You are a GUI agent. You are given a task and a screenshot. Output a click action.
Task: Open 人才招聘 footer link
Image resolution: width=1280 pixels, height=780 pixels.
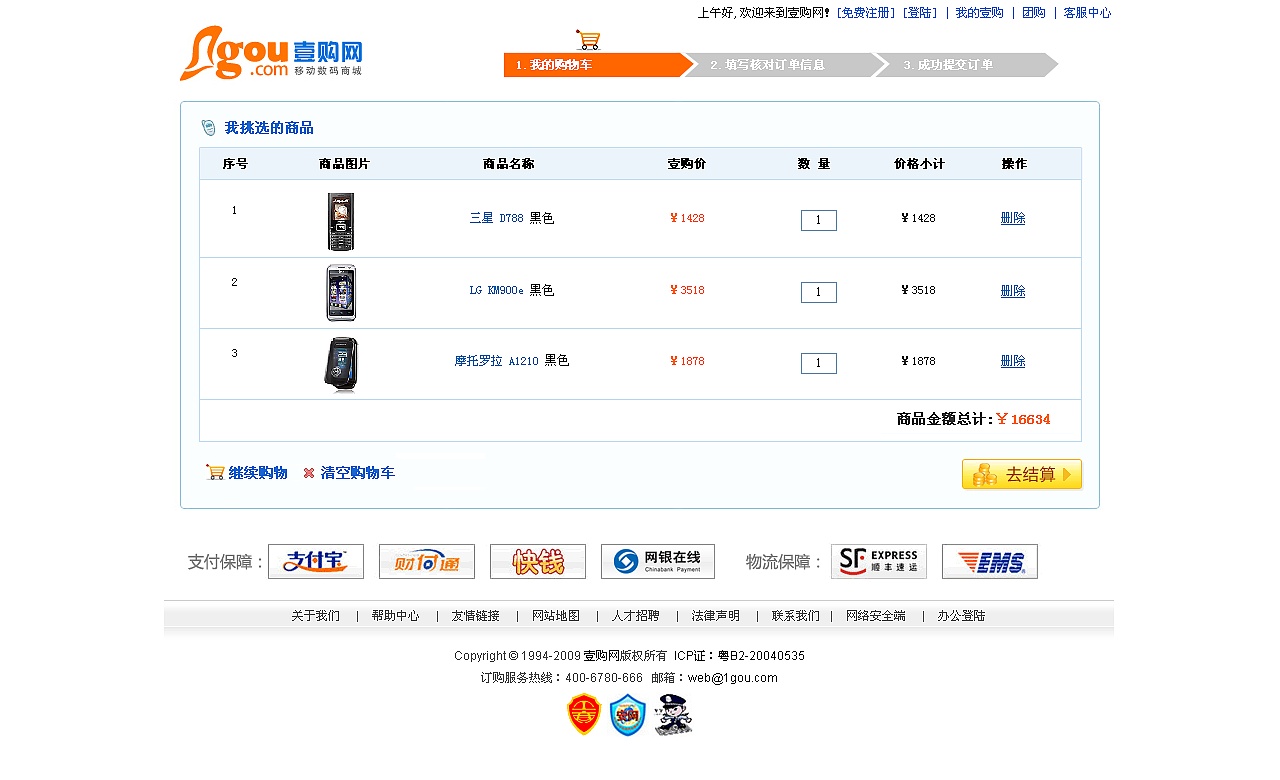[636, 616]
